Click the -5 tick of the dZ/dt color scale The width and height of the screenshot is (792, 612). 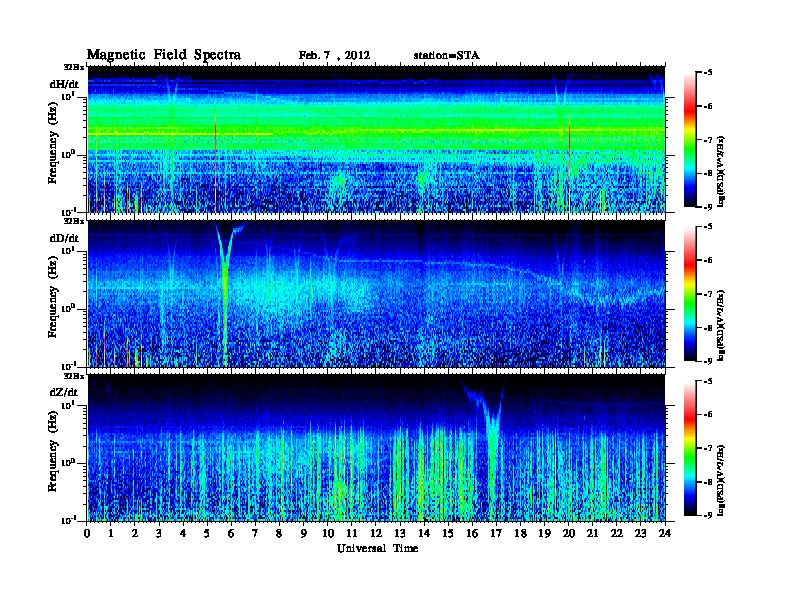point(707,381)
